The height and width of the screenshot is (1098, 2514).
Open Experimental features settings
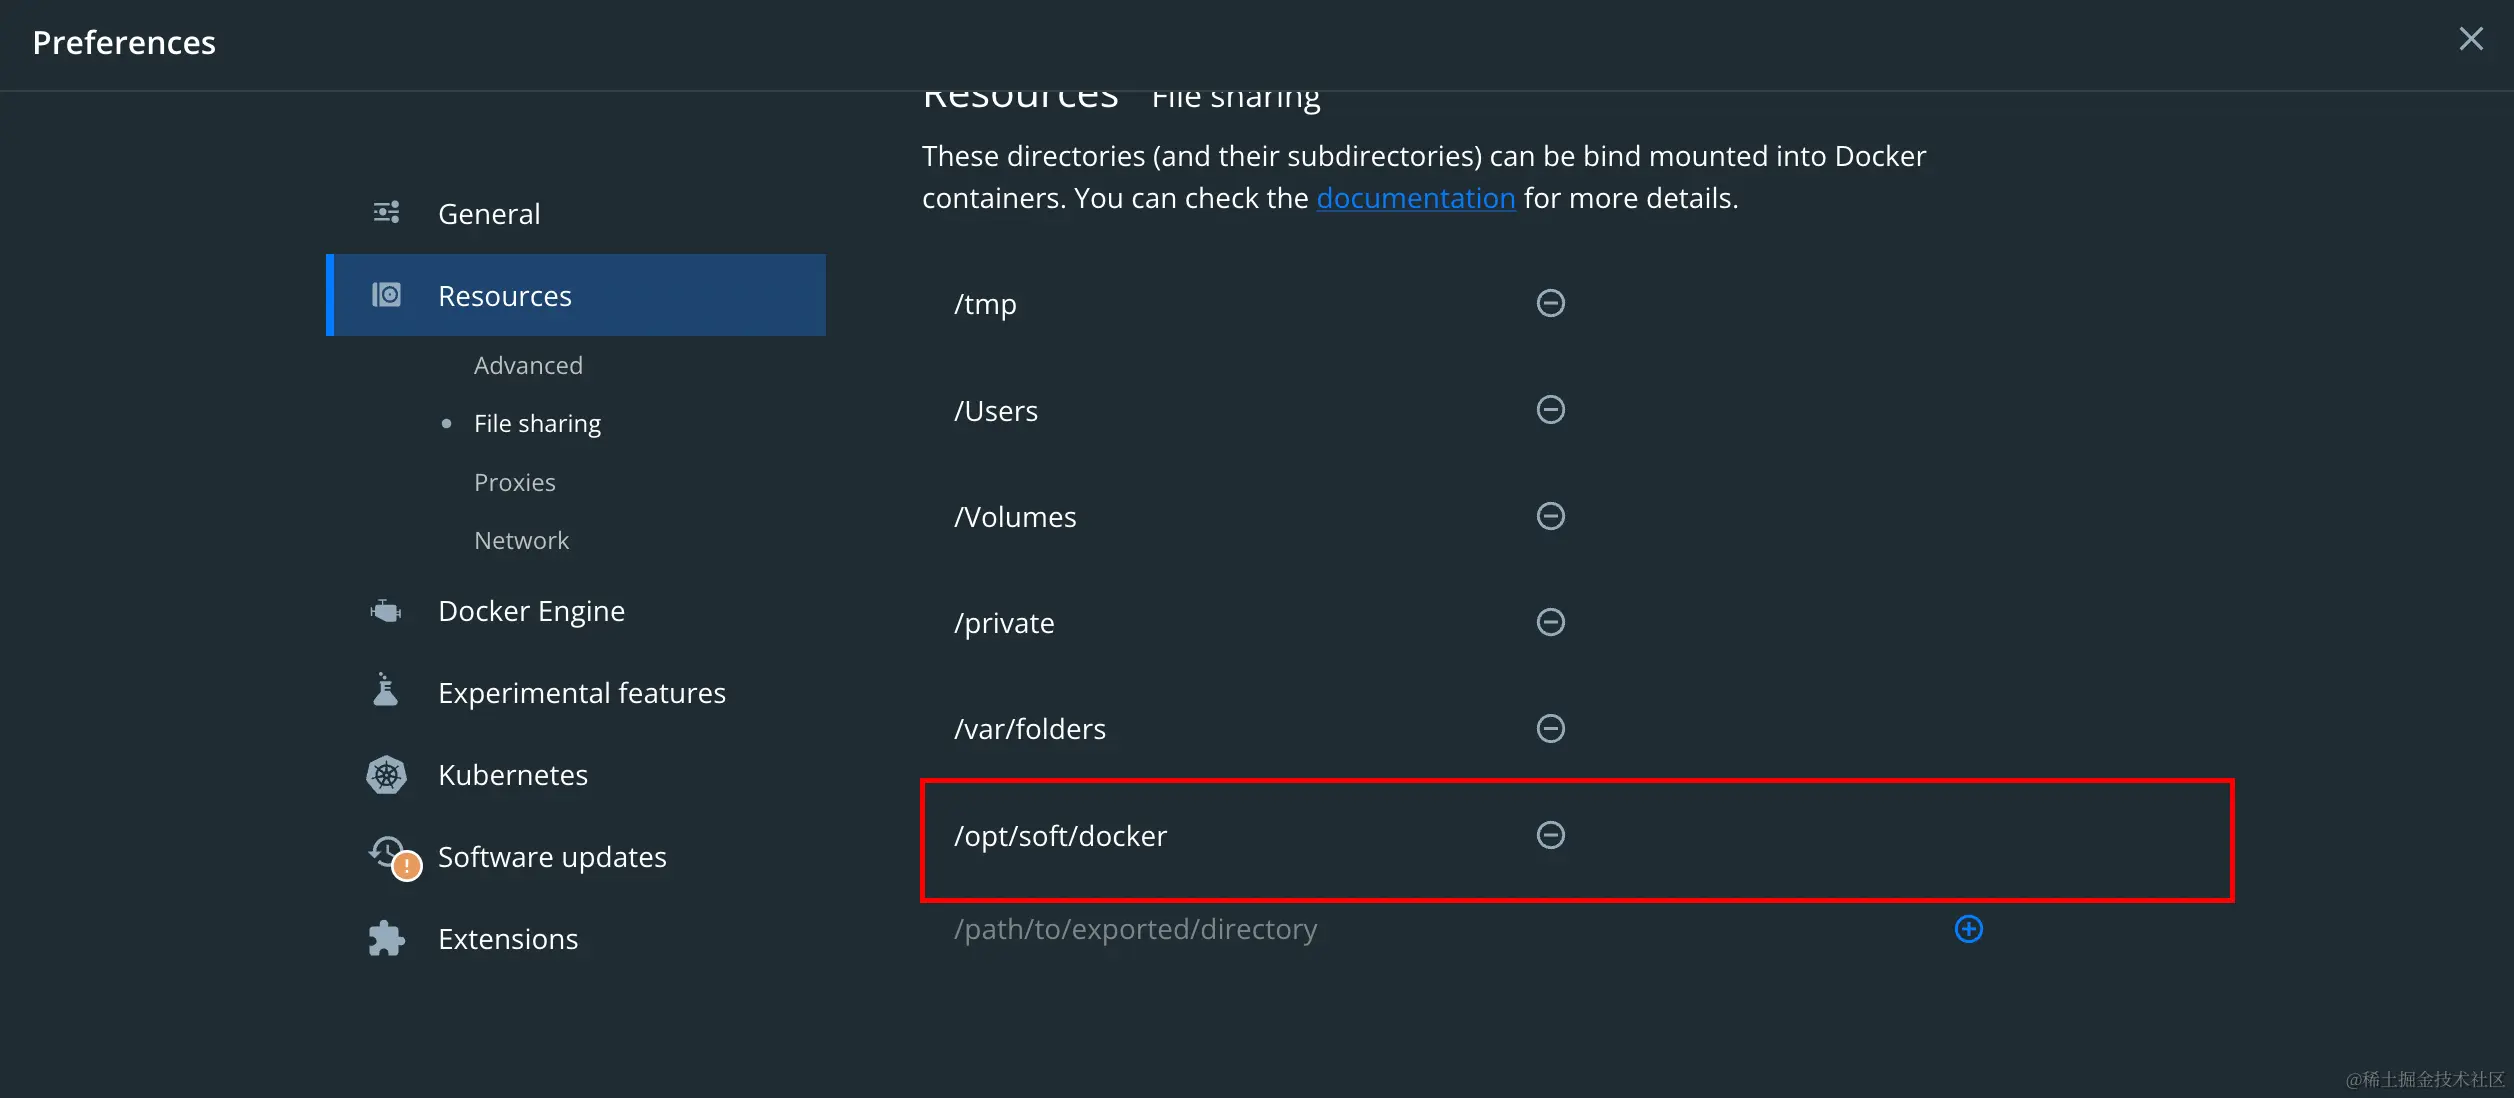click(581, 693)
